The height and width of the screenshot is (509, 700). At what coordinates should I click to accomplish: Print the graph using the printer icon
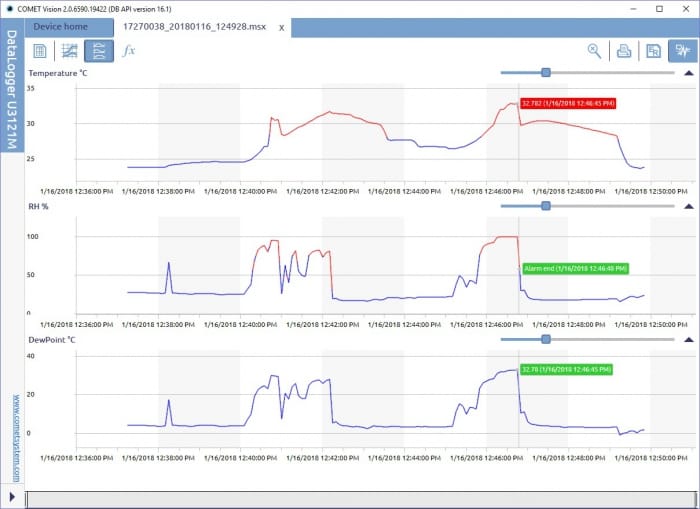tap(623, 51)
